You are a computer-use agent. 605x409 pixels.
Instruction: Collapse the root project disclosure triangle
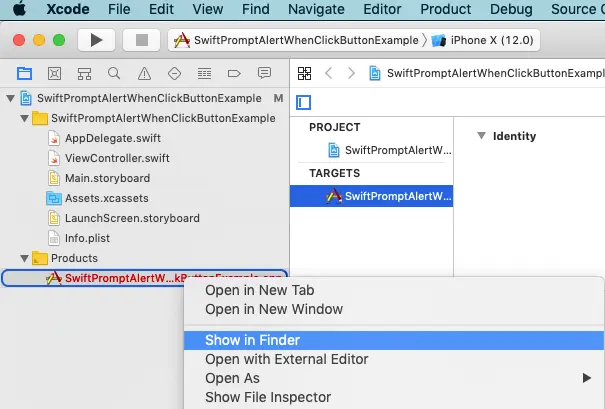pos(10,98)
